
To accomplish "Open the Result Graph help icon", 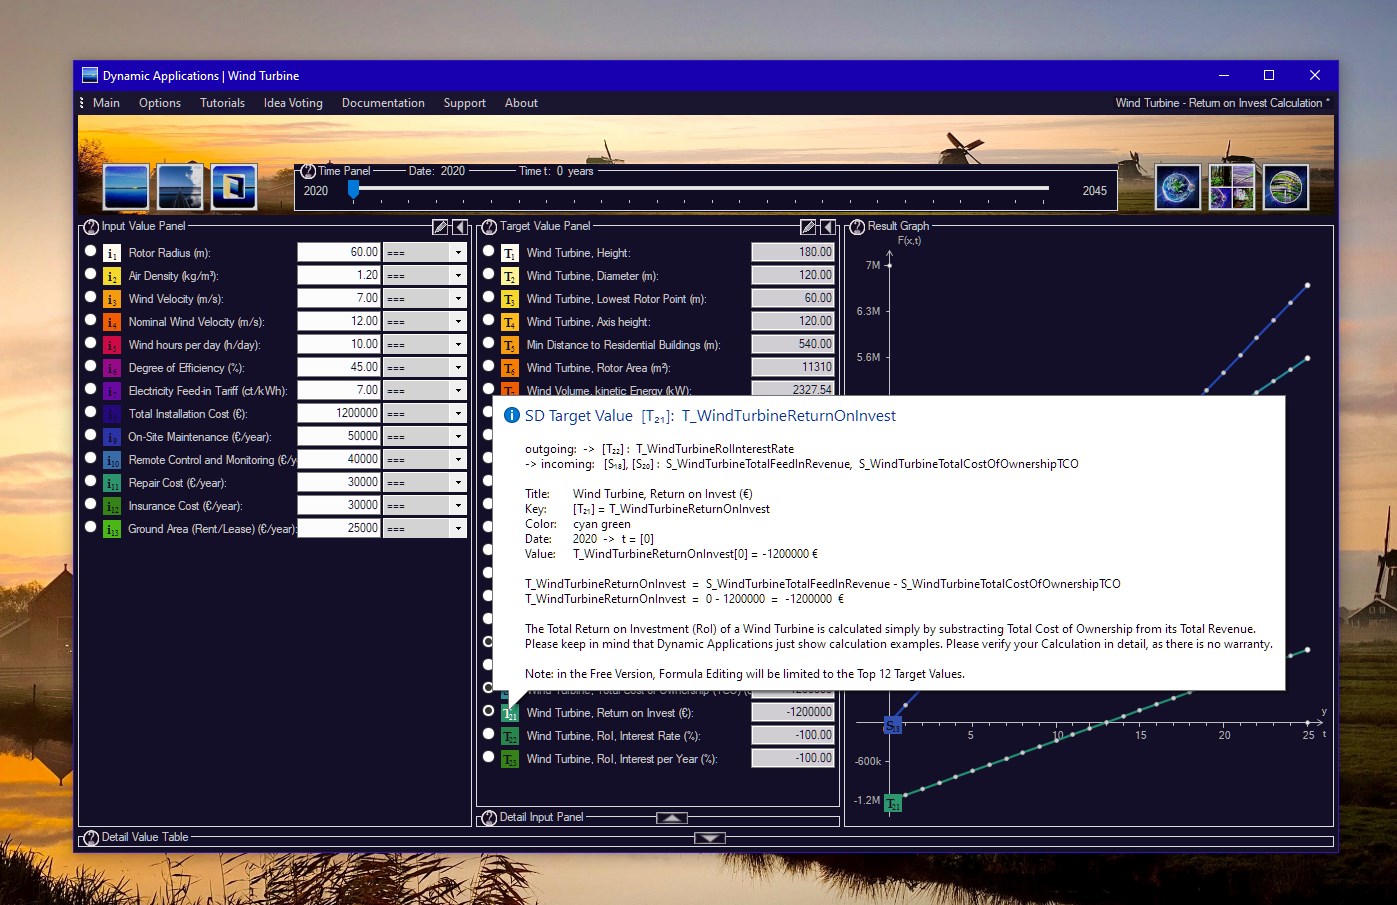I will (x=857, y=226).
